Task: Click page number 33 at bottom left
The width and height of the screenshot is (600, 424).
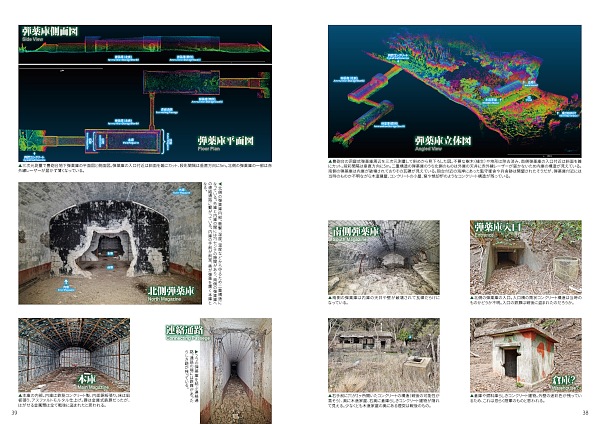Action: point(15,412)
